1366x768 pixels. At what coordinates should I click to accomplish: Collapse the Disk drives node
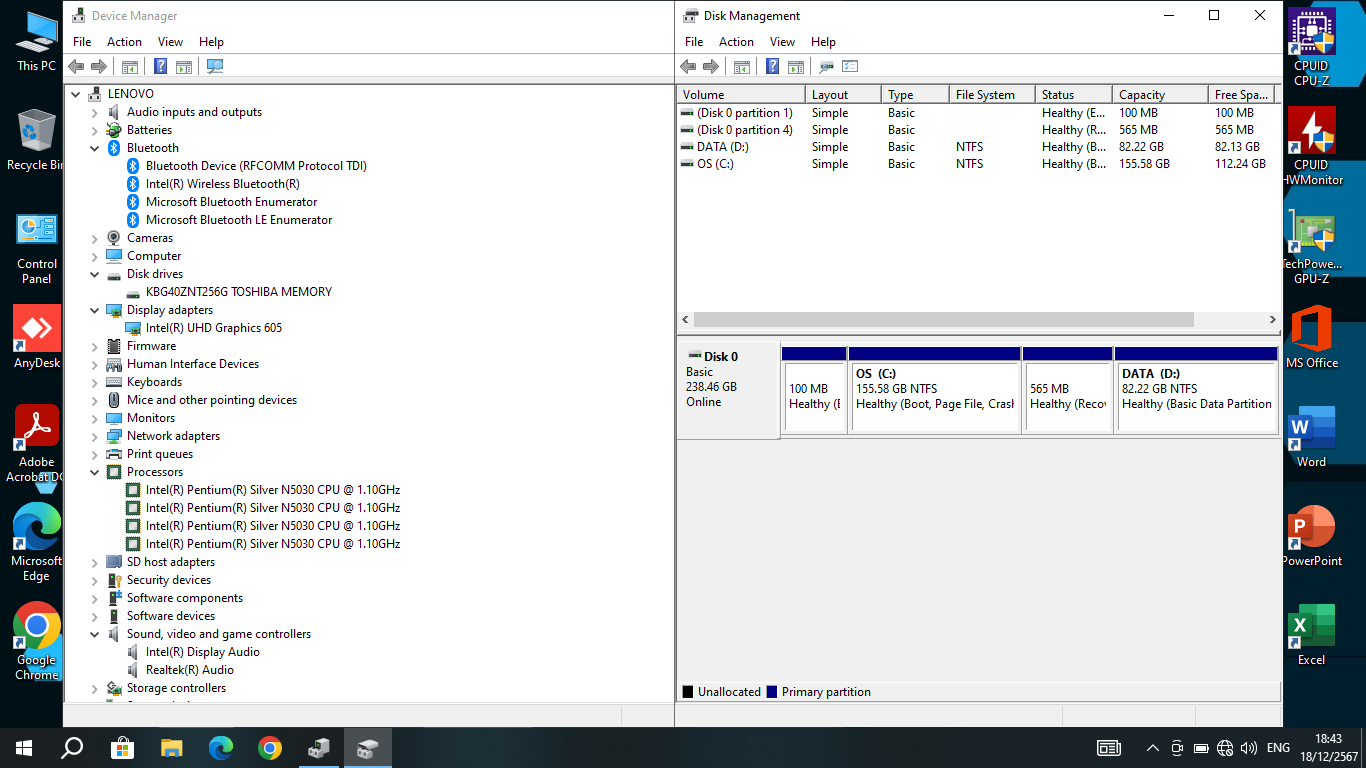coord(95,274)
